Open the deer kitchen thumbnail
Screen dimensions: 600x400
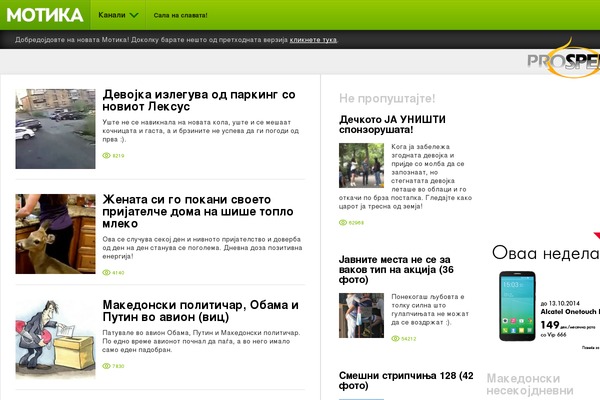[x=55, y=234]
